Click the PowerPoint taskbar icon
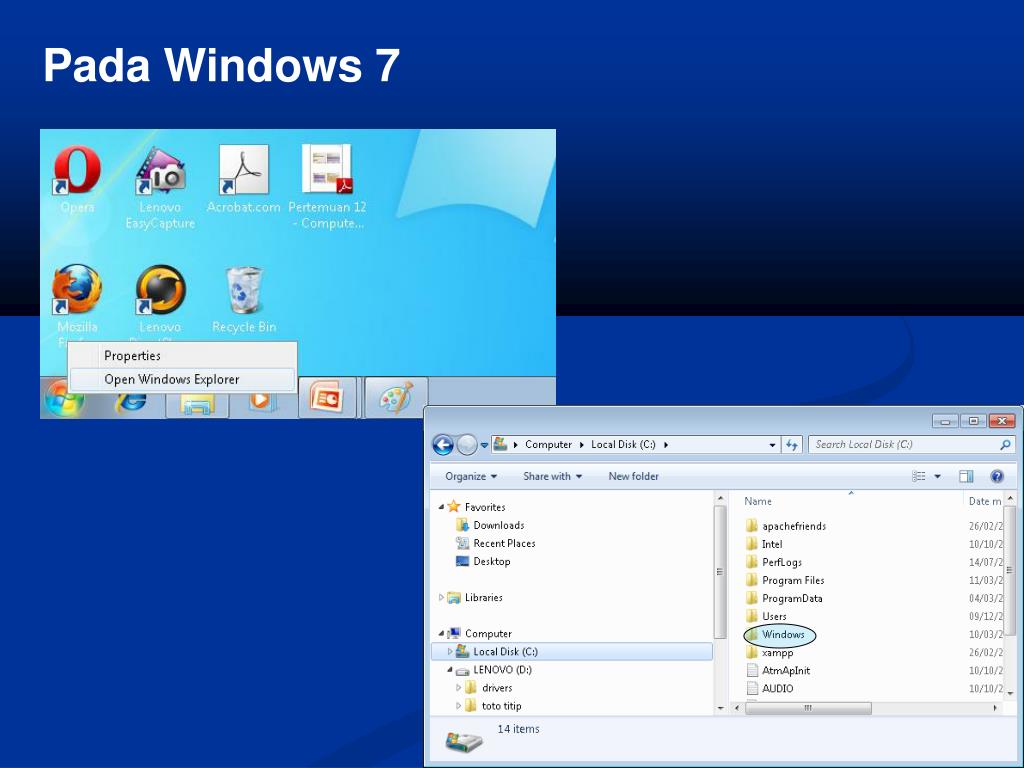Screen dimensions: 1024x768 (x=327, y=398)
